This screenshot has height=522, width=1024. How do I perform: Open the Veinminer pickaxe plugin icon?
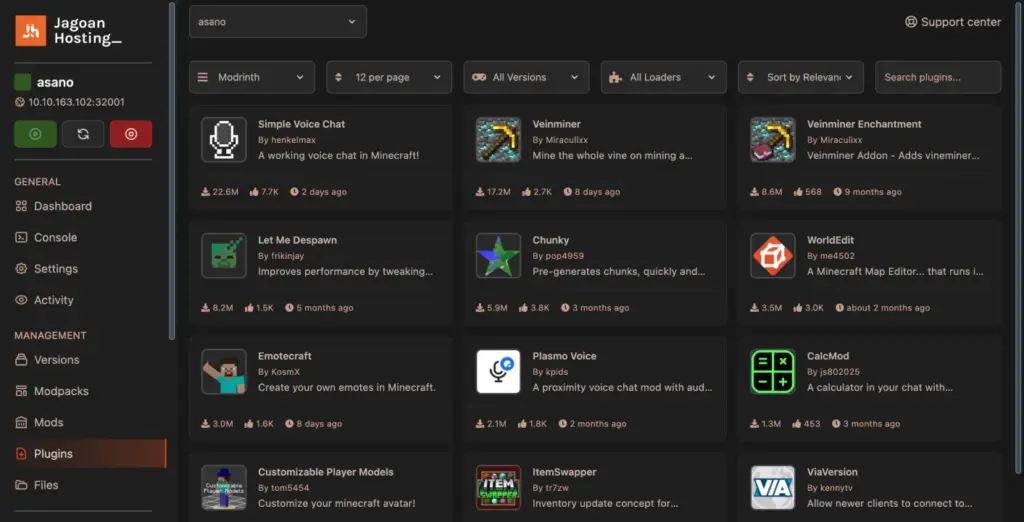click(x=498, y=140)
